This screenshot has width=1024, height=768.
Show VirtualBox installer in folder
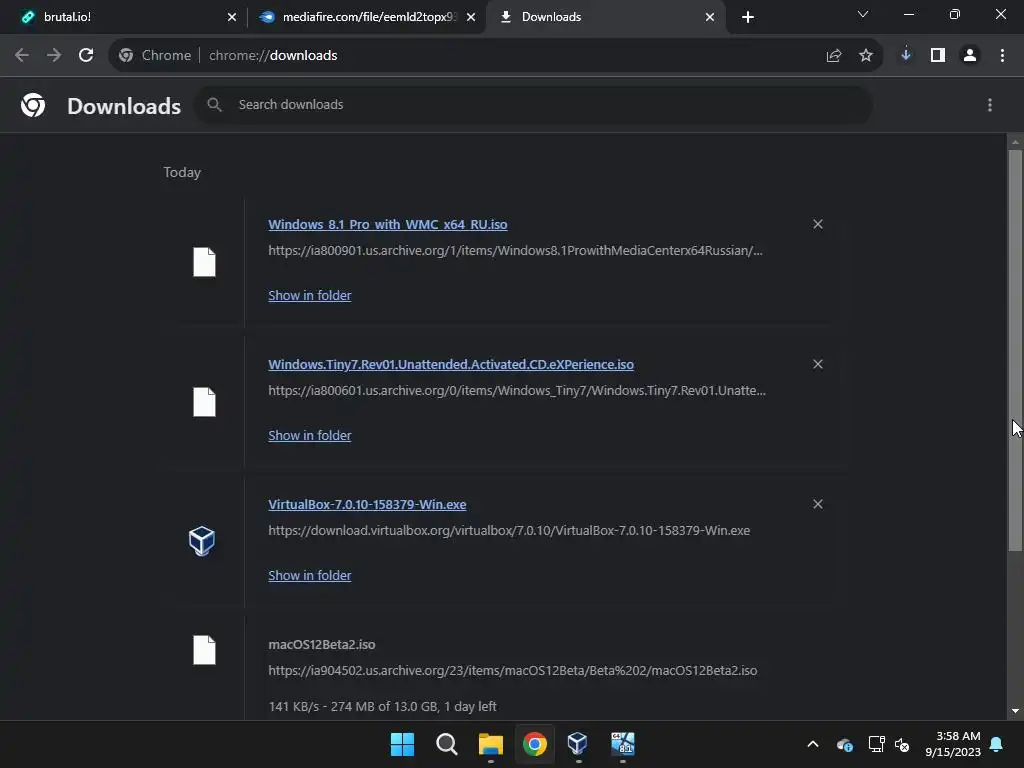click(x=310, y=575)
